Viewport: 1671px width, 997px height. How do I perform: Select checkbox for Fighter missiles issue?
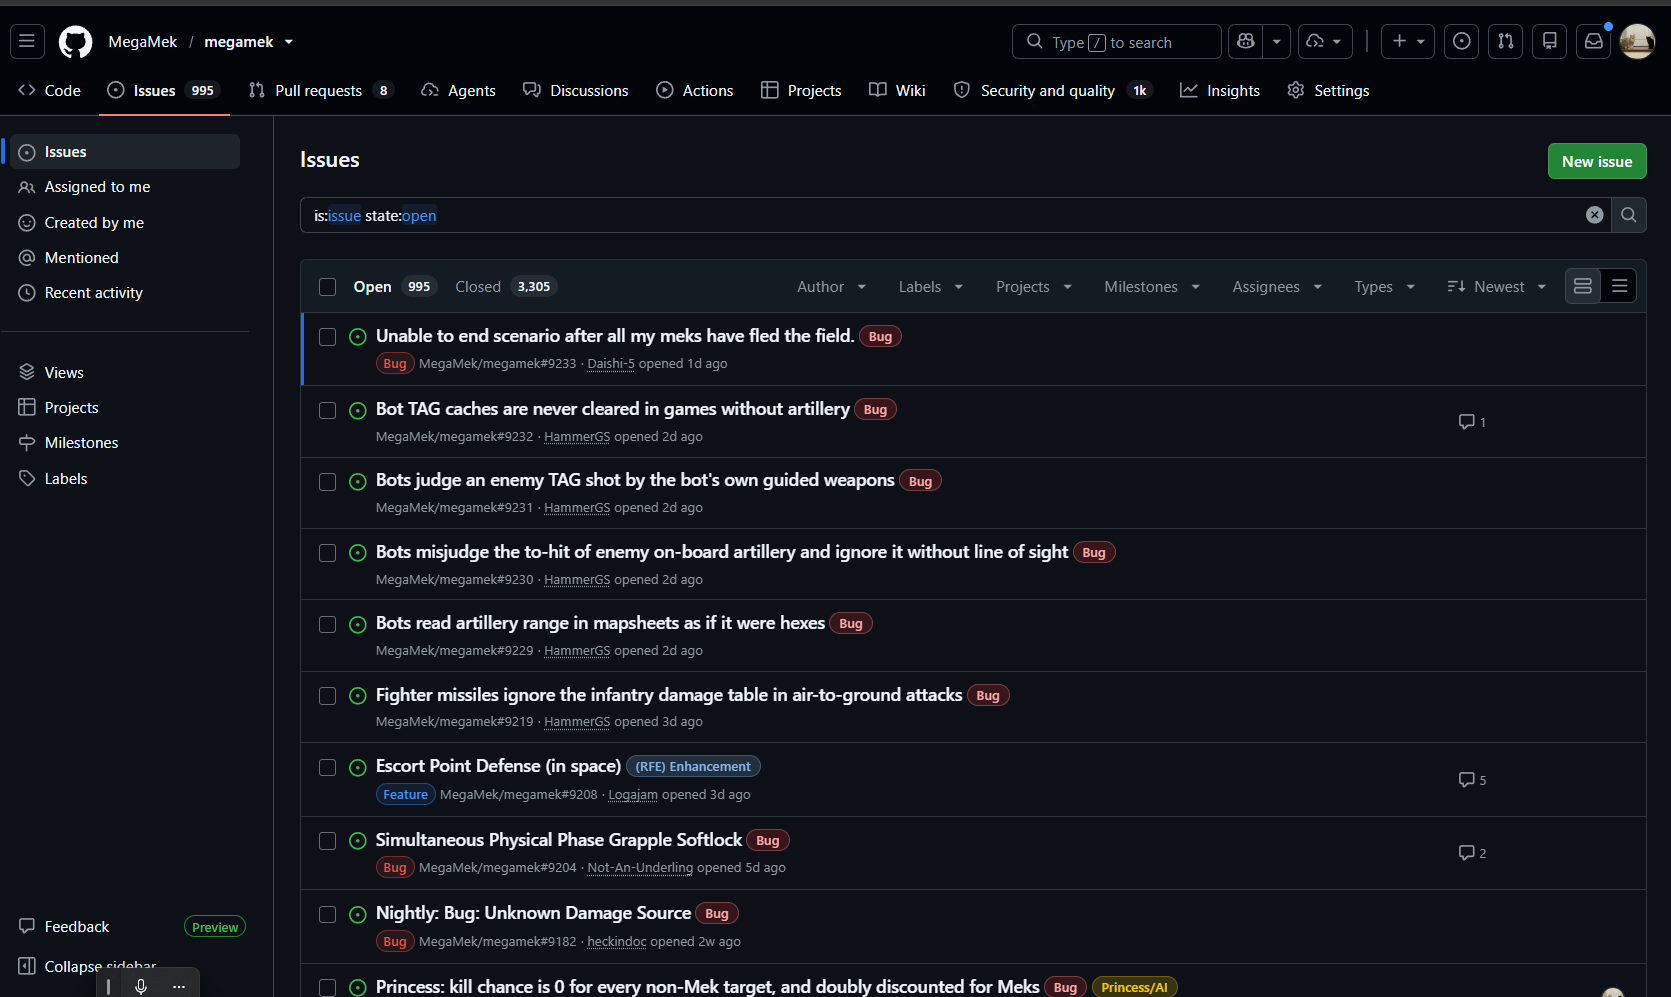point(327,696)
